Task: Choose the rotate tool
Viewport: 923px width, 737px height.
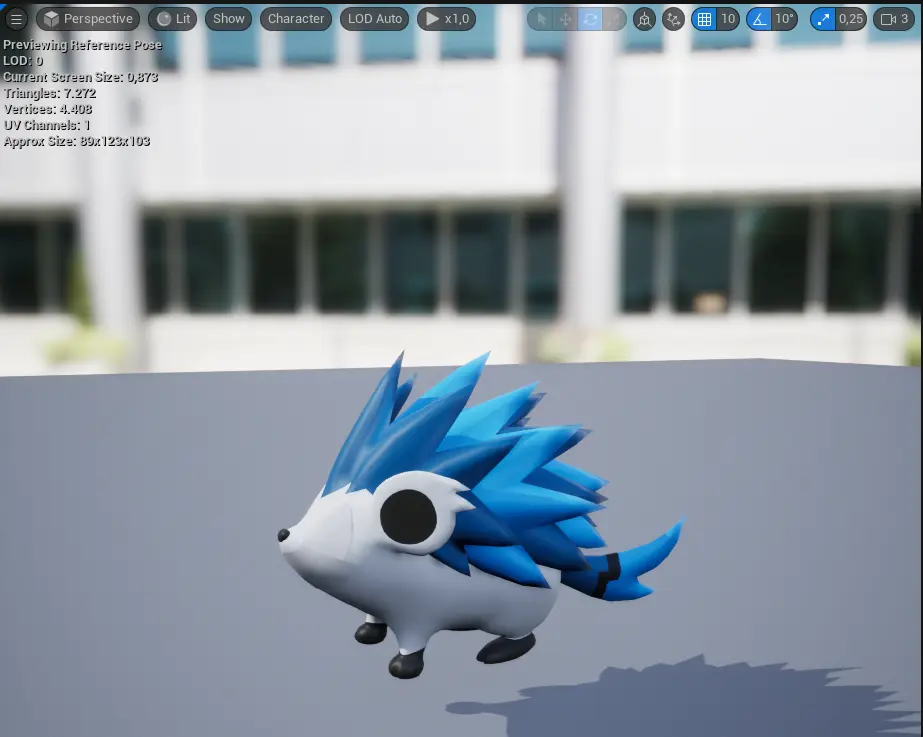Action: click(x=590, y=19)
